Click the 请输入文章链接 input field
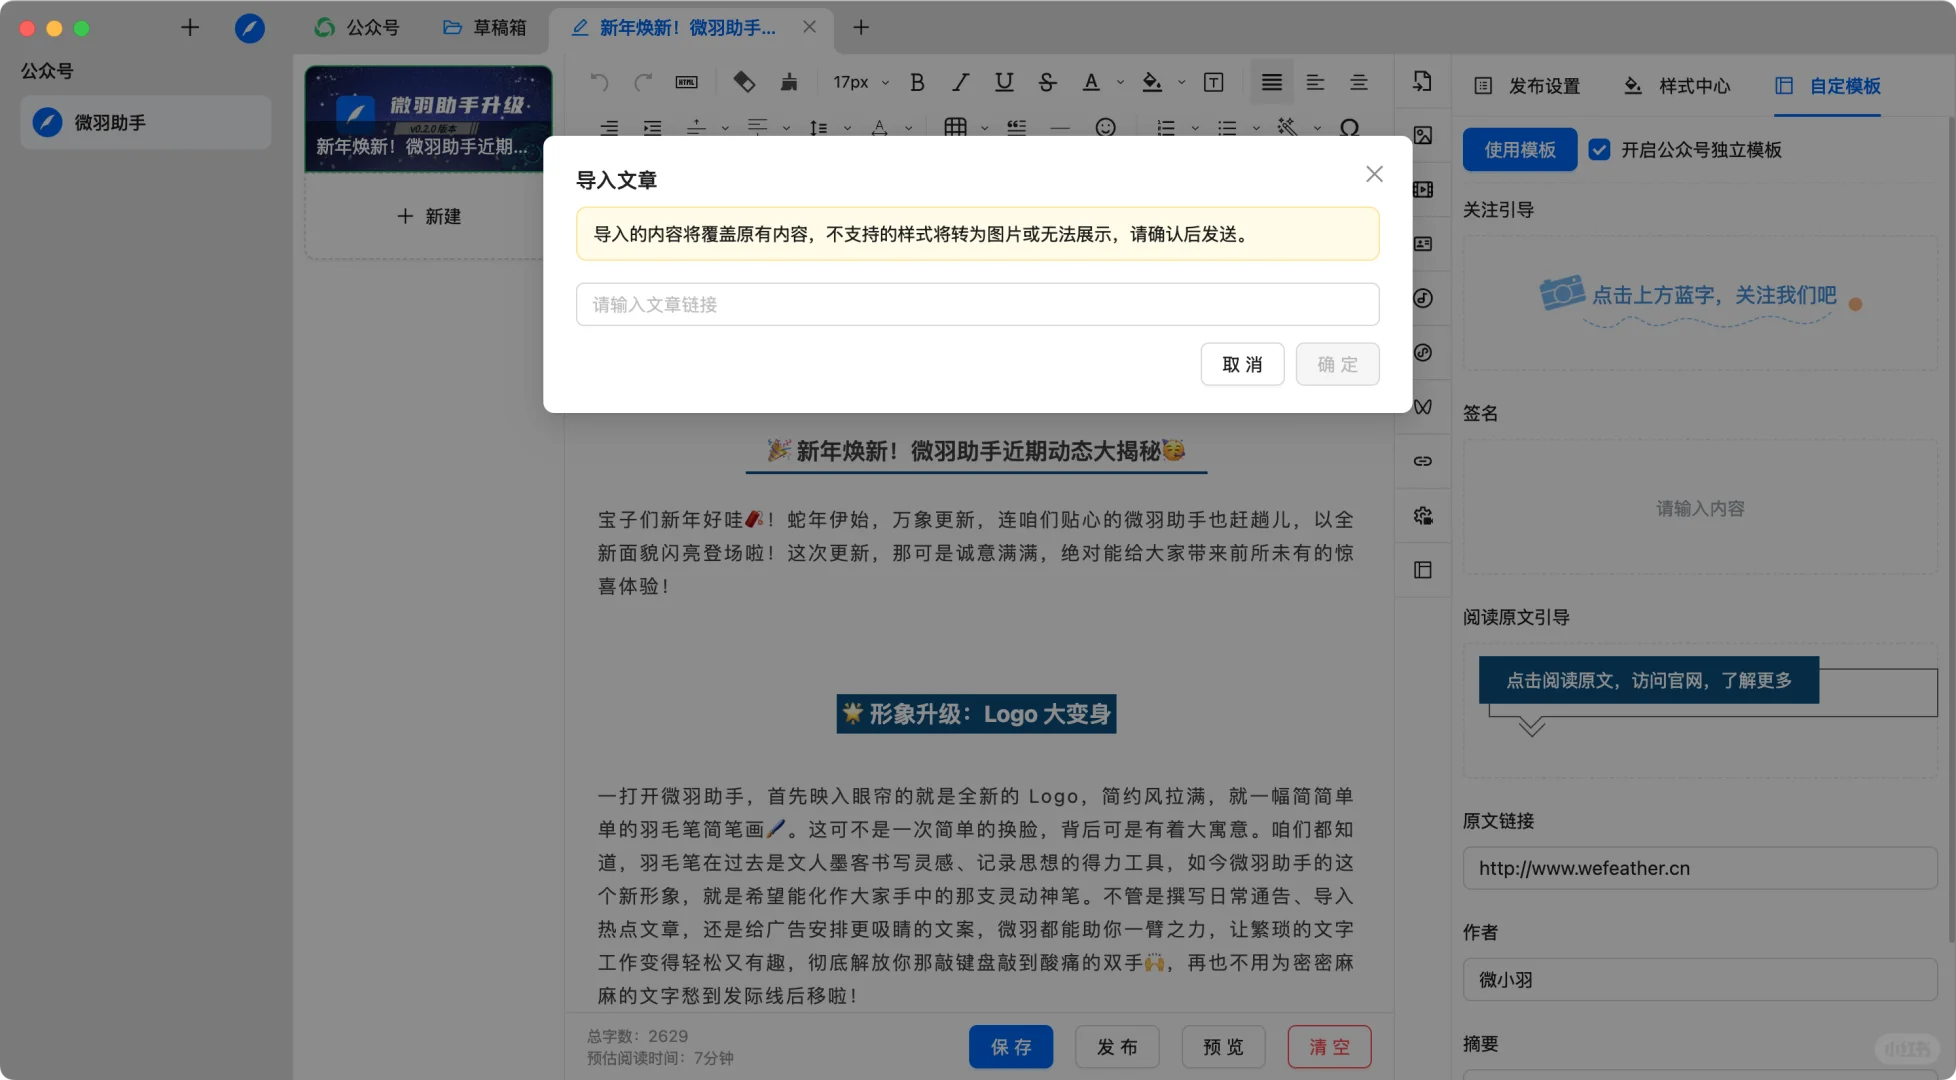This screenshot has height=1080, width=1956. [x=977, y=304]
